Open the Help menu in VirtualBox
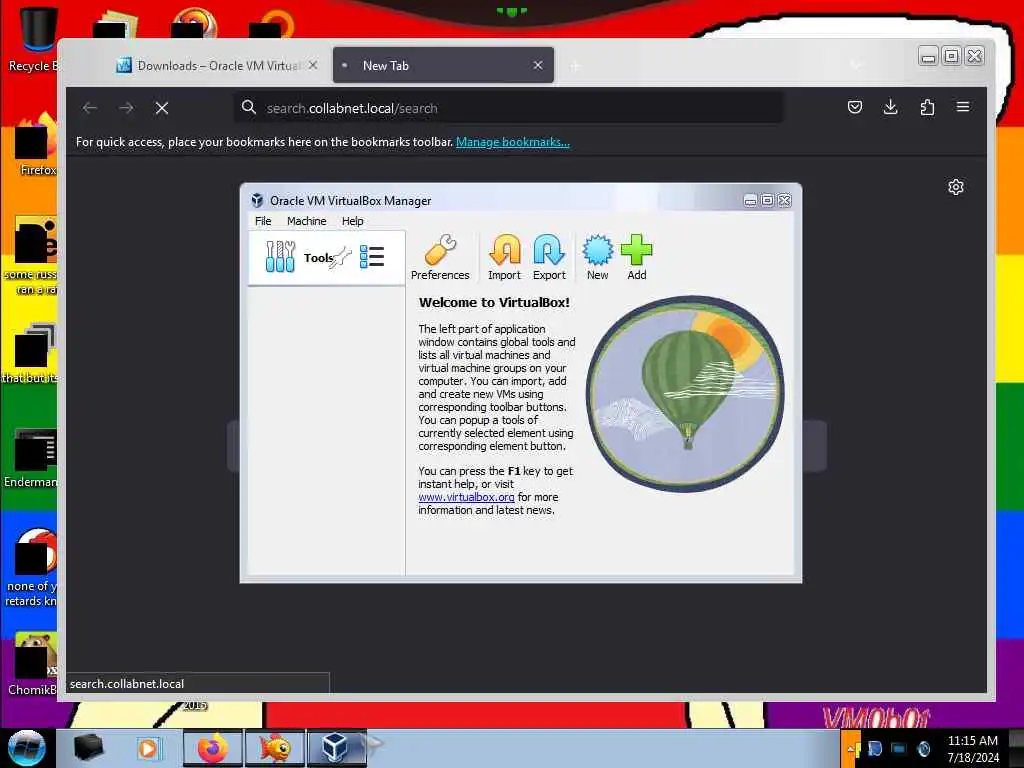Image resolution: width=1024 pixels, height=768 pixels. tap(353, 221)
